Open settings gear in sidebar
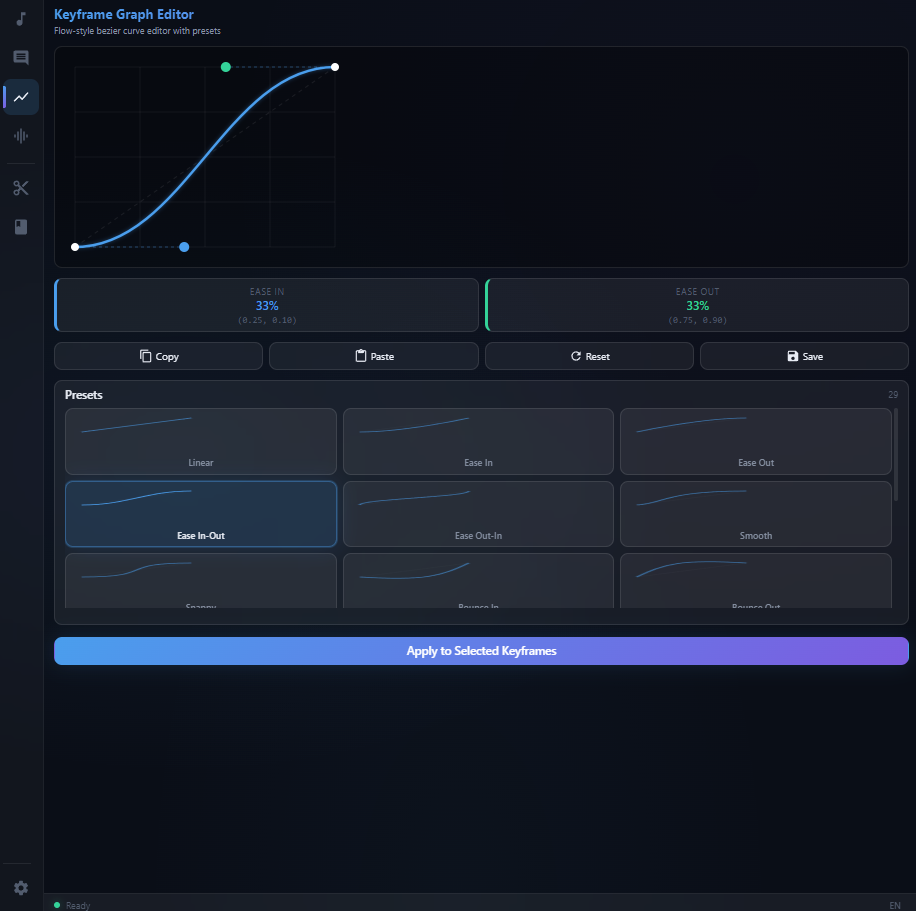The width and height of the screenshot is (916, 911). (21, 888)
